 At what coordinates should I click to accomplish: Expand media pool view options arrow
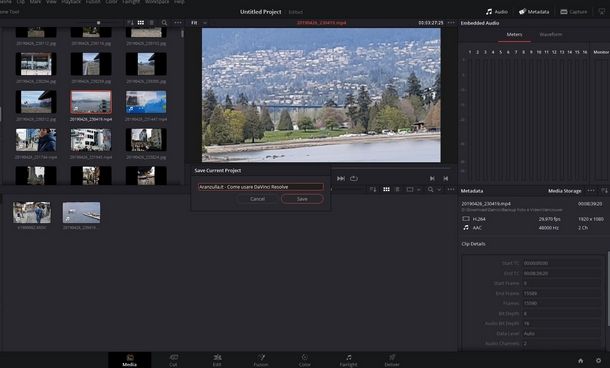click(419, 190)
